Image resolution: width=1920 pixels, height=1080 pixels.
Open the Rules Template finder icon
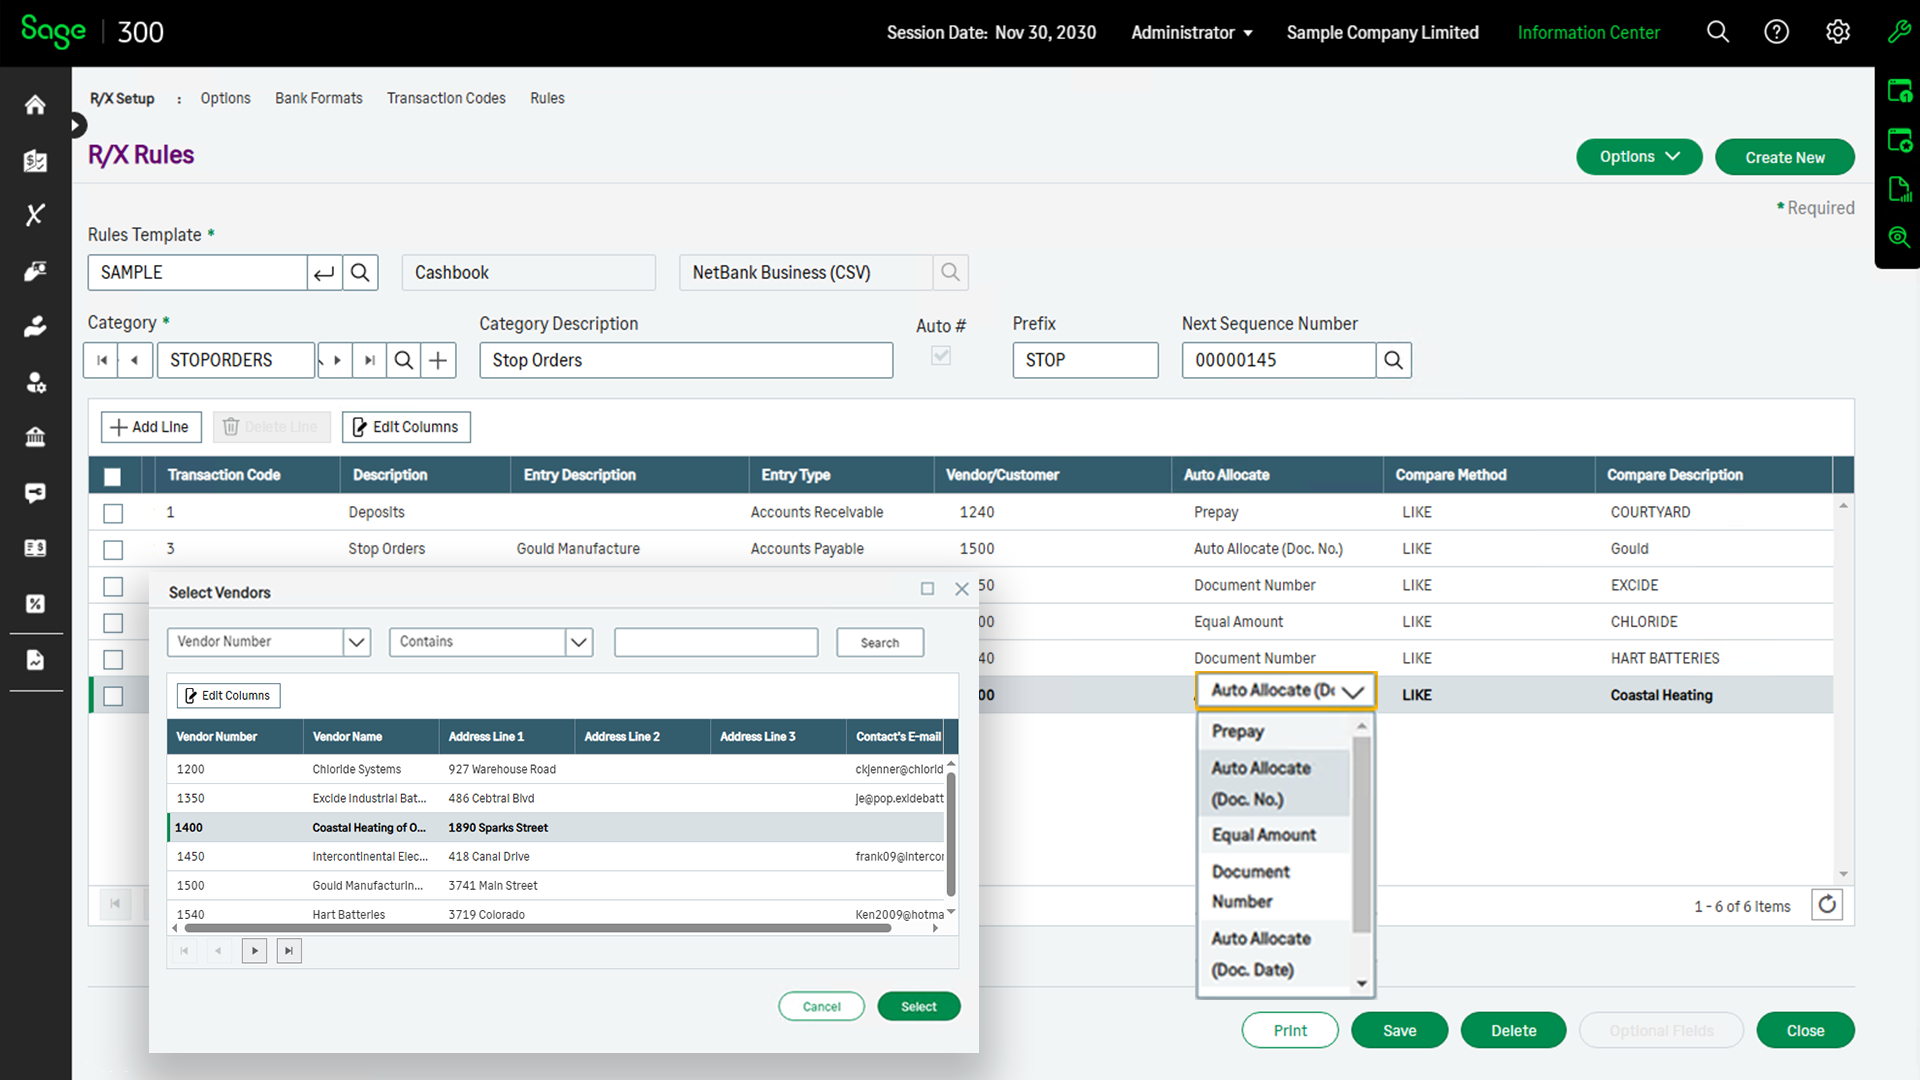[x=360, y=272]
